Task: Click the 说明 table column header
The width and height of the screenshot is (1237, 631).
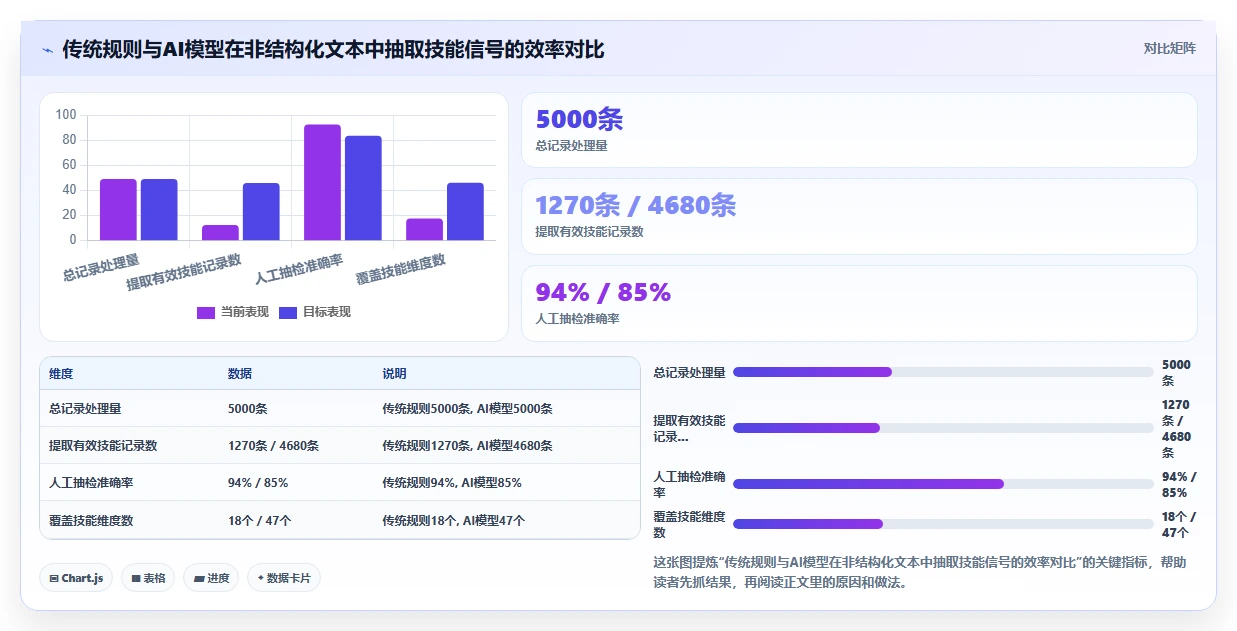Action: pos(394,374)
